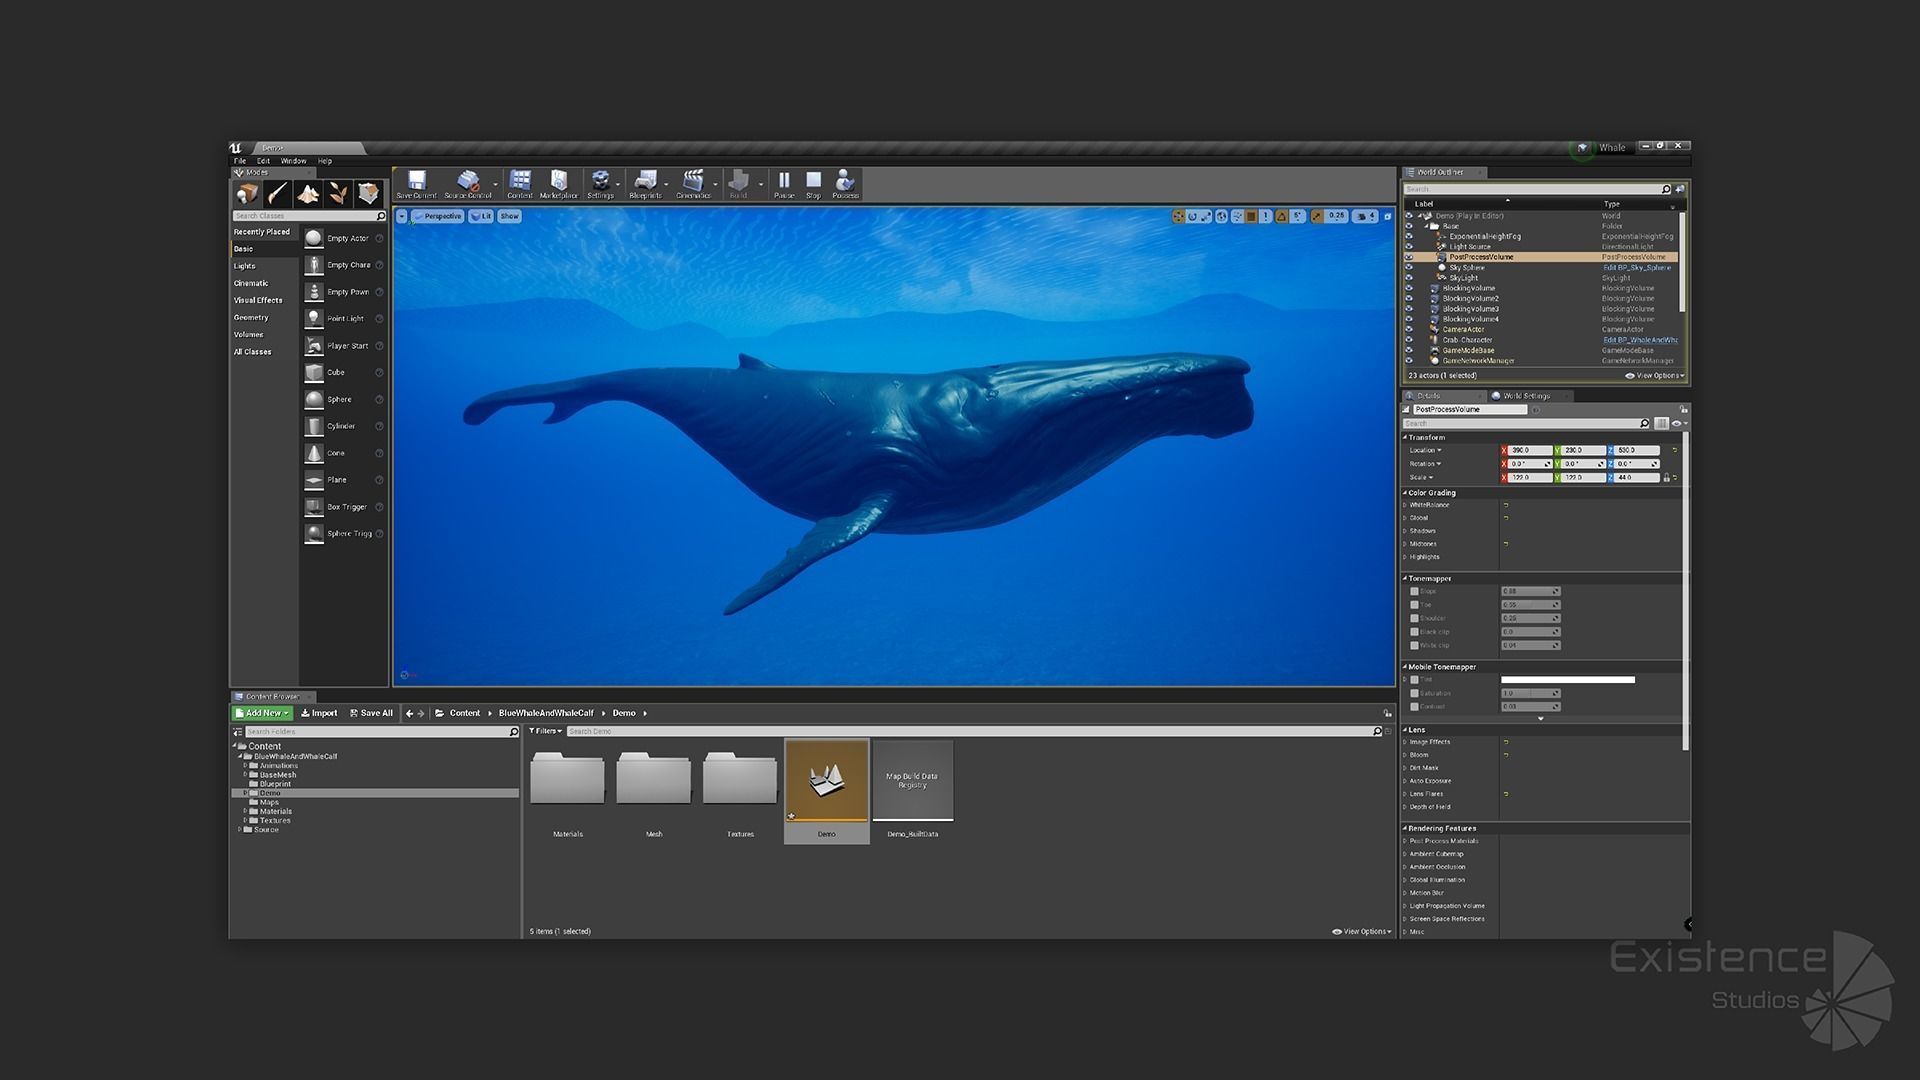Open camera speed setting in viewport
The width and height of the screenshot is (1920, 1080).
[1365, 216]
